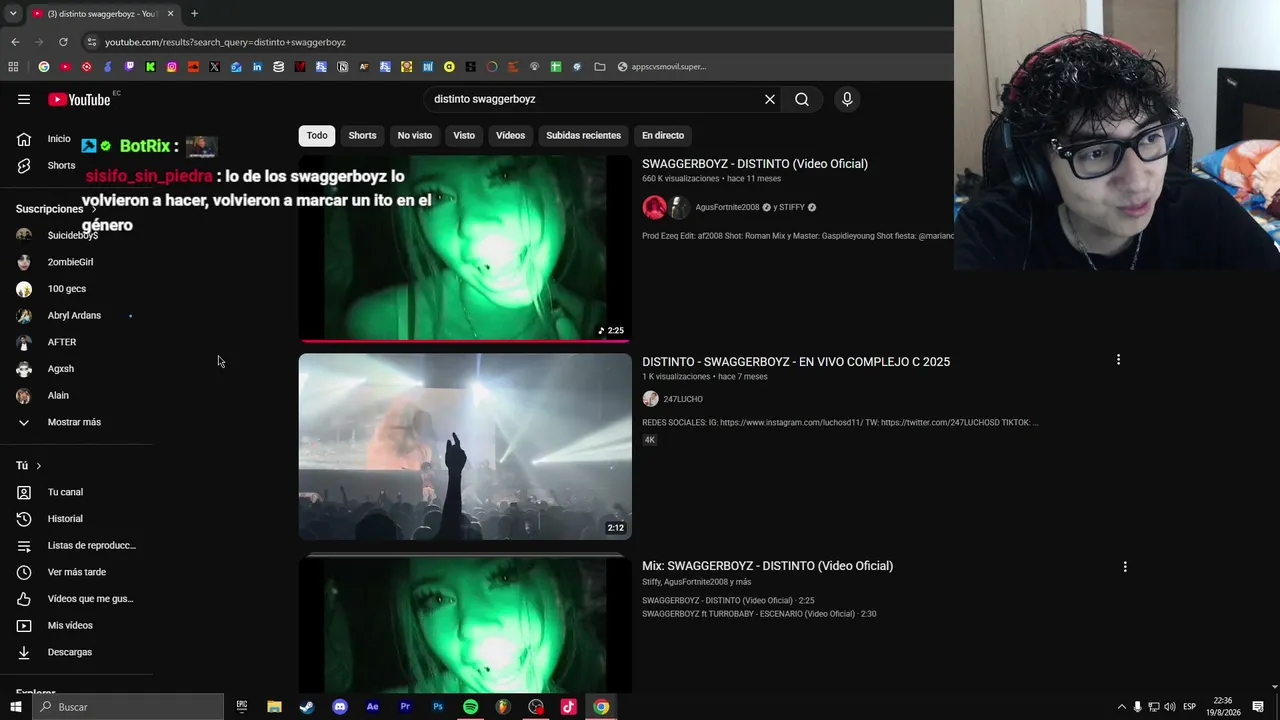Visit the 247LUCHO channel
Screen dimensions: 1280x720
683,399
